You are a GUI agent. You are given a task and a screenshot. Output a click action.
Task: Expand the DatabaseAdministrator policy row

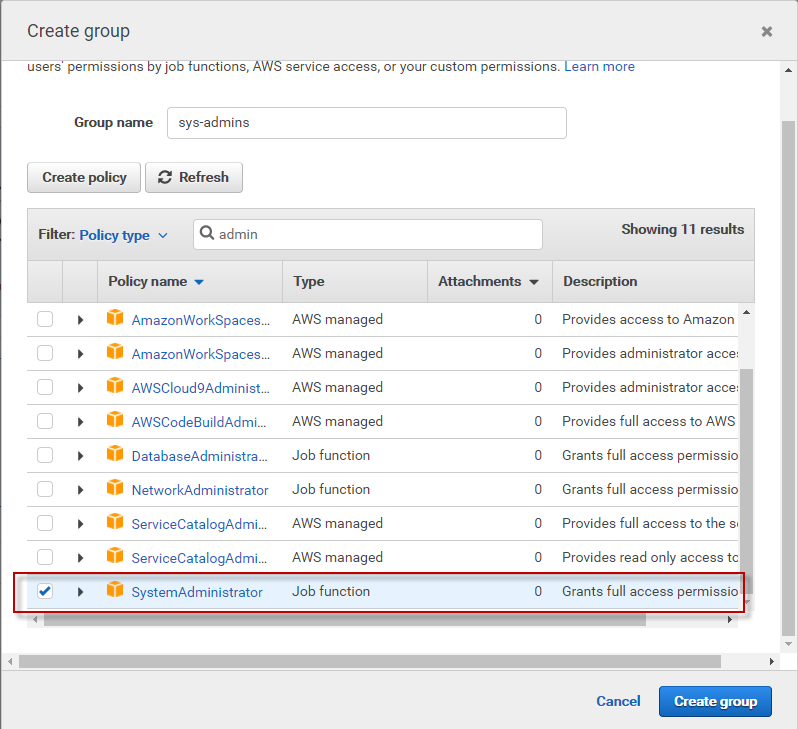80,456
